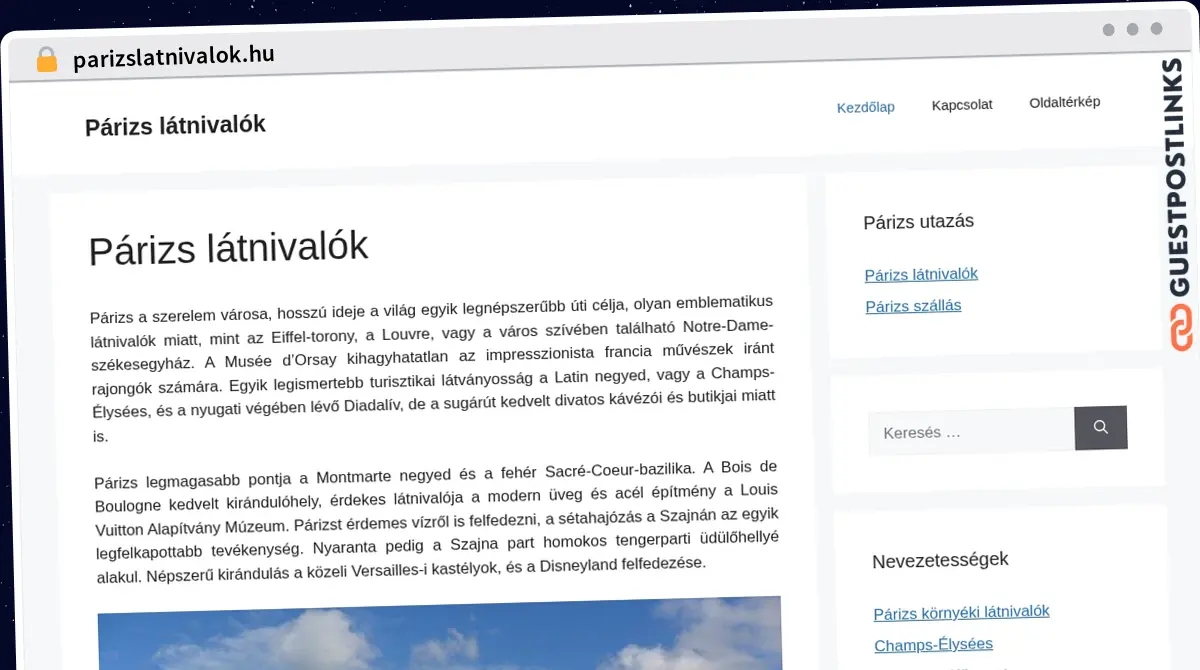Open the Párizs környéki látnivalók link
The width and height of the screenshot is (1200, 670).
pos(961,612)
